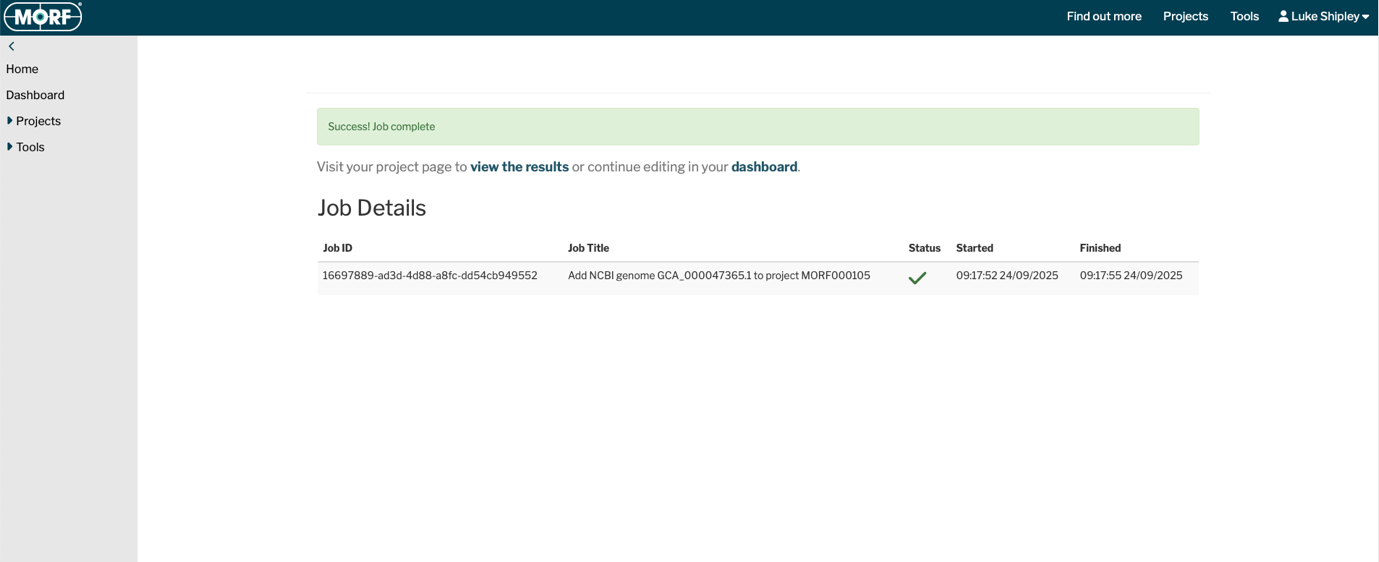The width and height of the screenshot is (1379, 562).
Task: Select Projects in the top navigation bar
Action: pos(1185,16)
